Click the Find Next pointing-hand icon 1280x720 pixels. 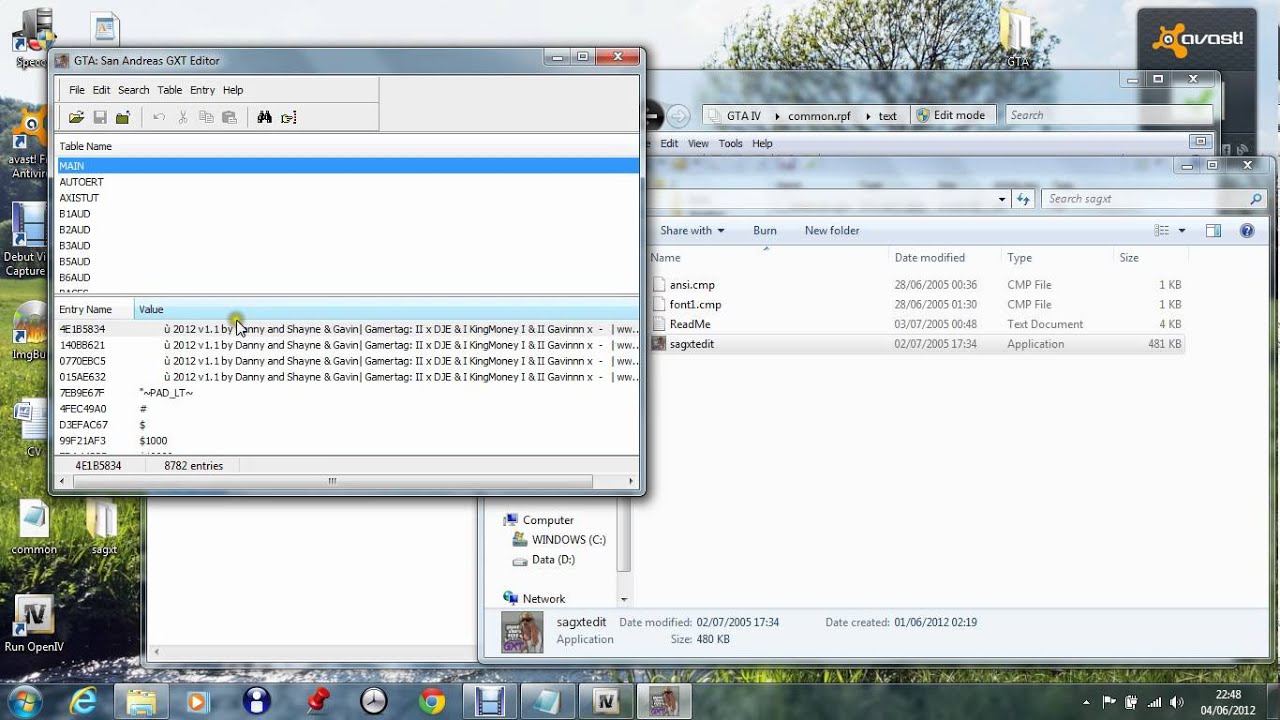click(x=289, y=117)
